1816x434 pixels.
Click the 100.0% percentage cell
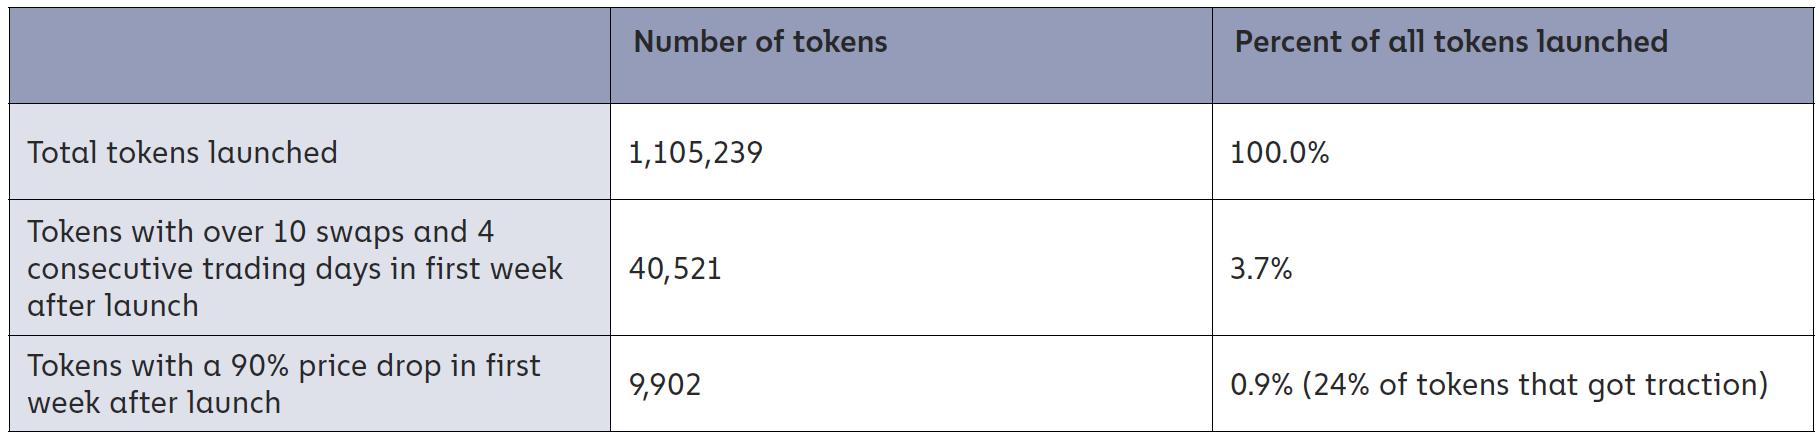[x=1512, y=152]
